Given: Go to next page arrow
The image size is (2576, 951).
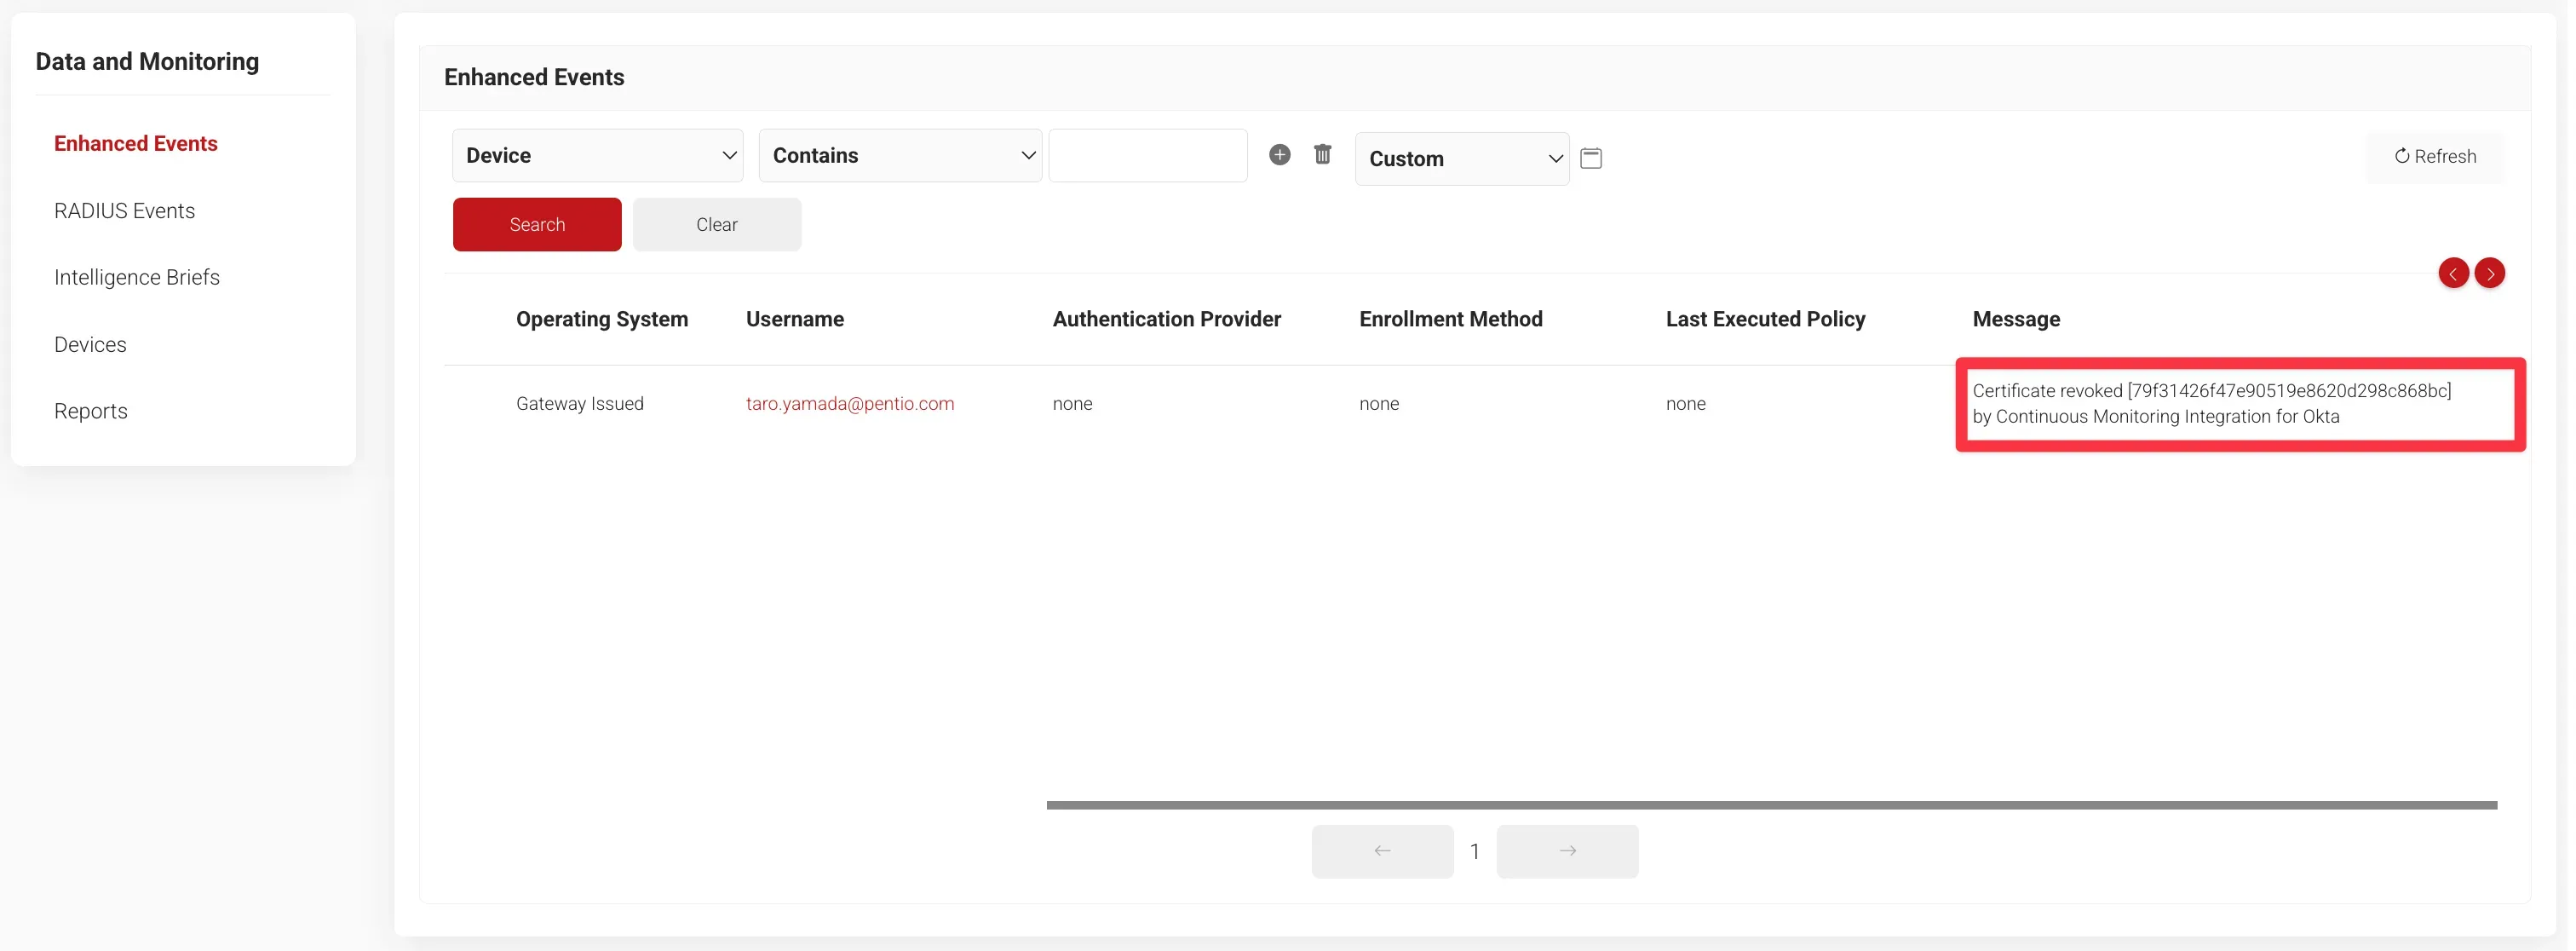Looking at the screenshot, I should (1567, 851).
